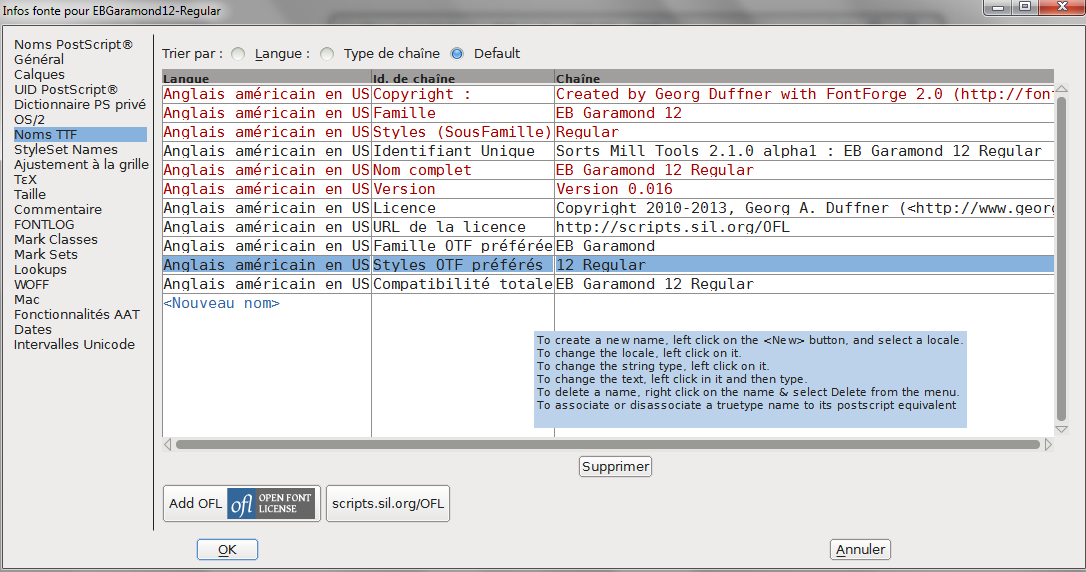The width and height of the screenshot is (1086, 572).
Task: Click the <Nouveau nom> entry
Action: point(222,303)
